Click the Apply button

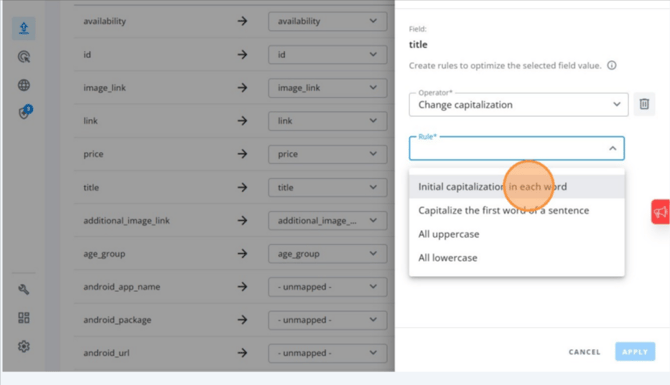pos(635,352)
